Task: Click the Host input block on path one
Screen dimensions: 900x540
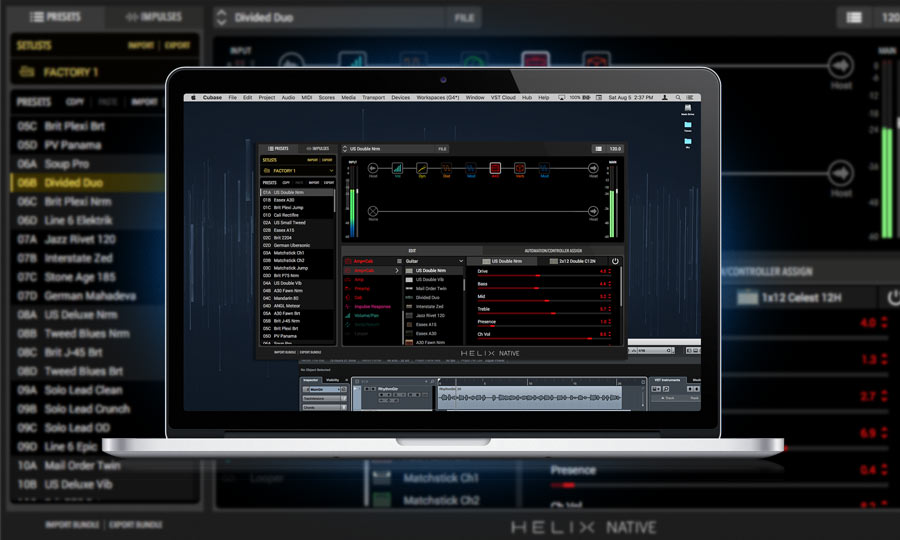Action: [373, 168]
